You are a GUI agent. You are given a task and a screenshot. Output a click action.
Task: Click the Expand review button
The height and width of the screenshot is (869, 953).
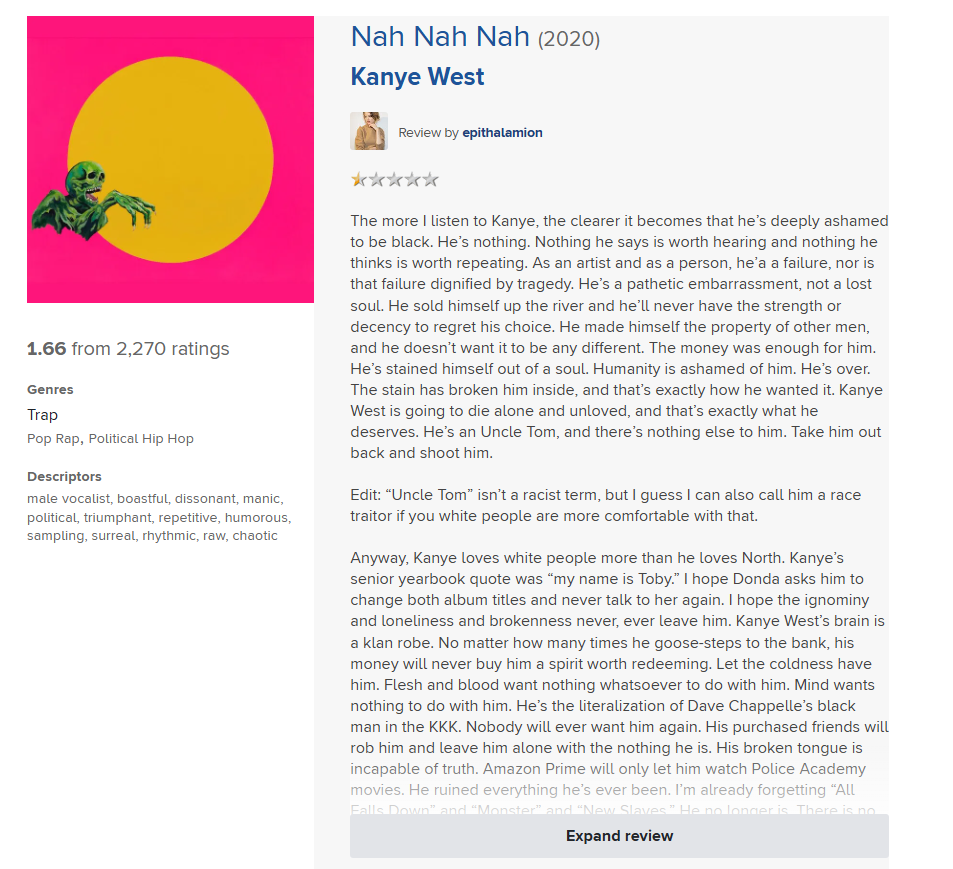tap(619, 836)
